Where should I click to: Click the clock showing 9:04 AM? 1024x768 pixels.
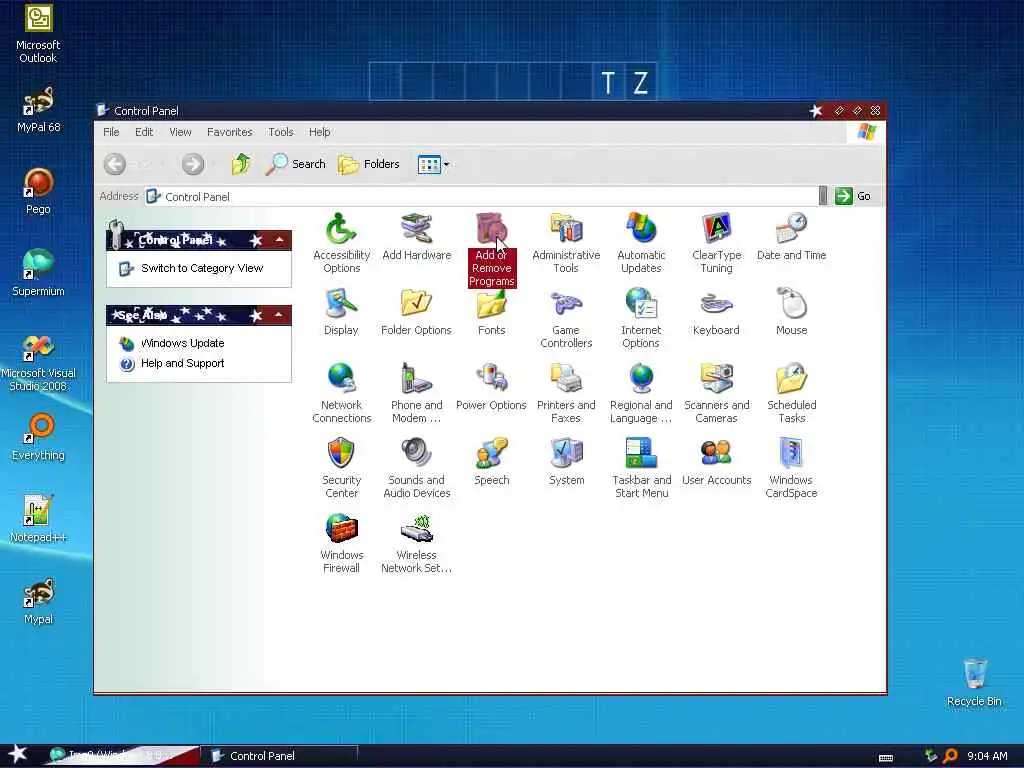click(987, 756)
